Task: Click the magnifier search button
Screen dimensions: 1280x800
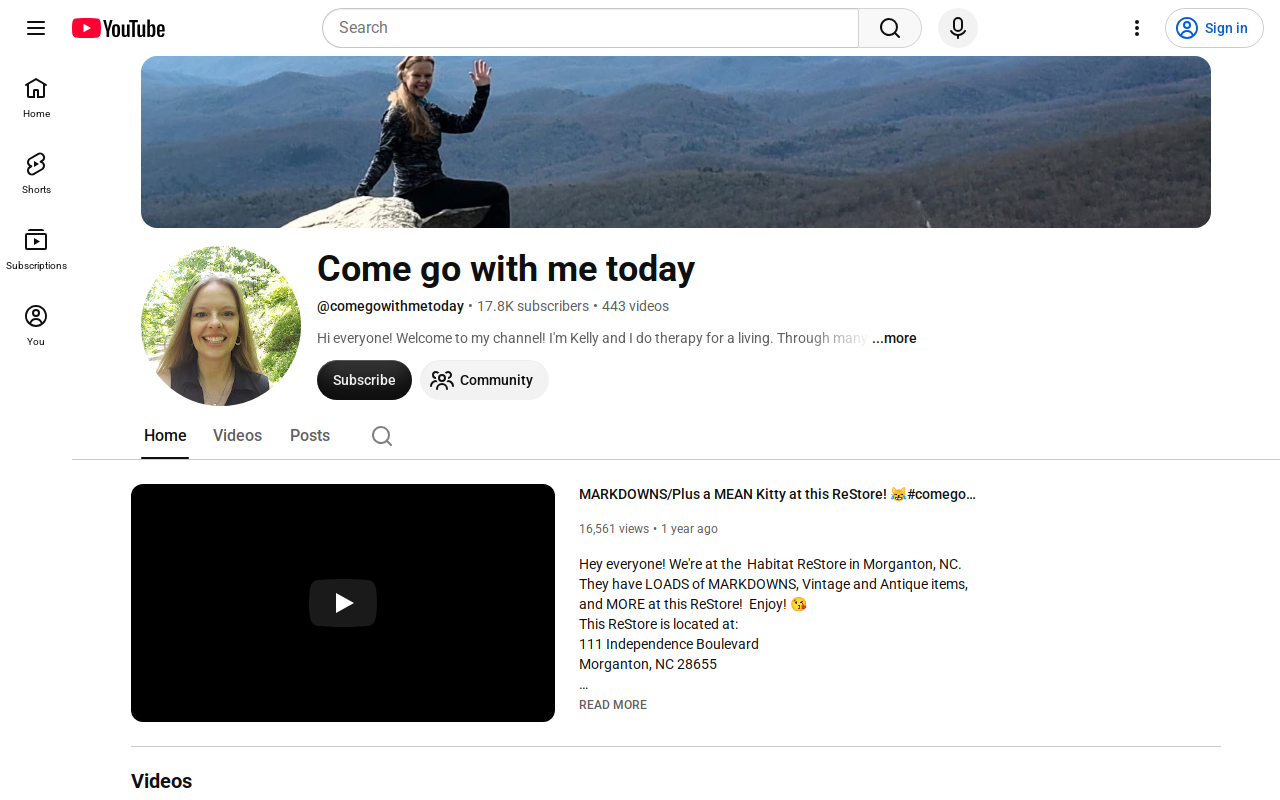Action: point(890,28)
